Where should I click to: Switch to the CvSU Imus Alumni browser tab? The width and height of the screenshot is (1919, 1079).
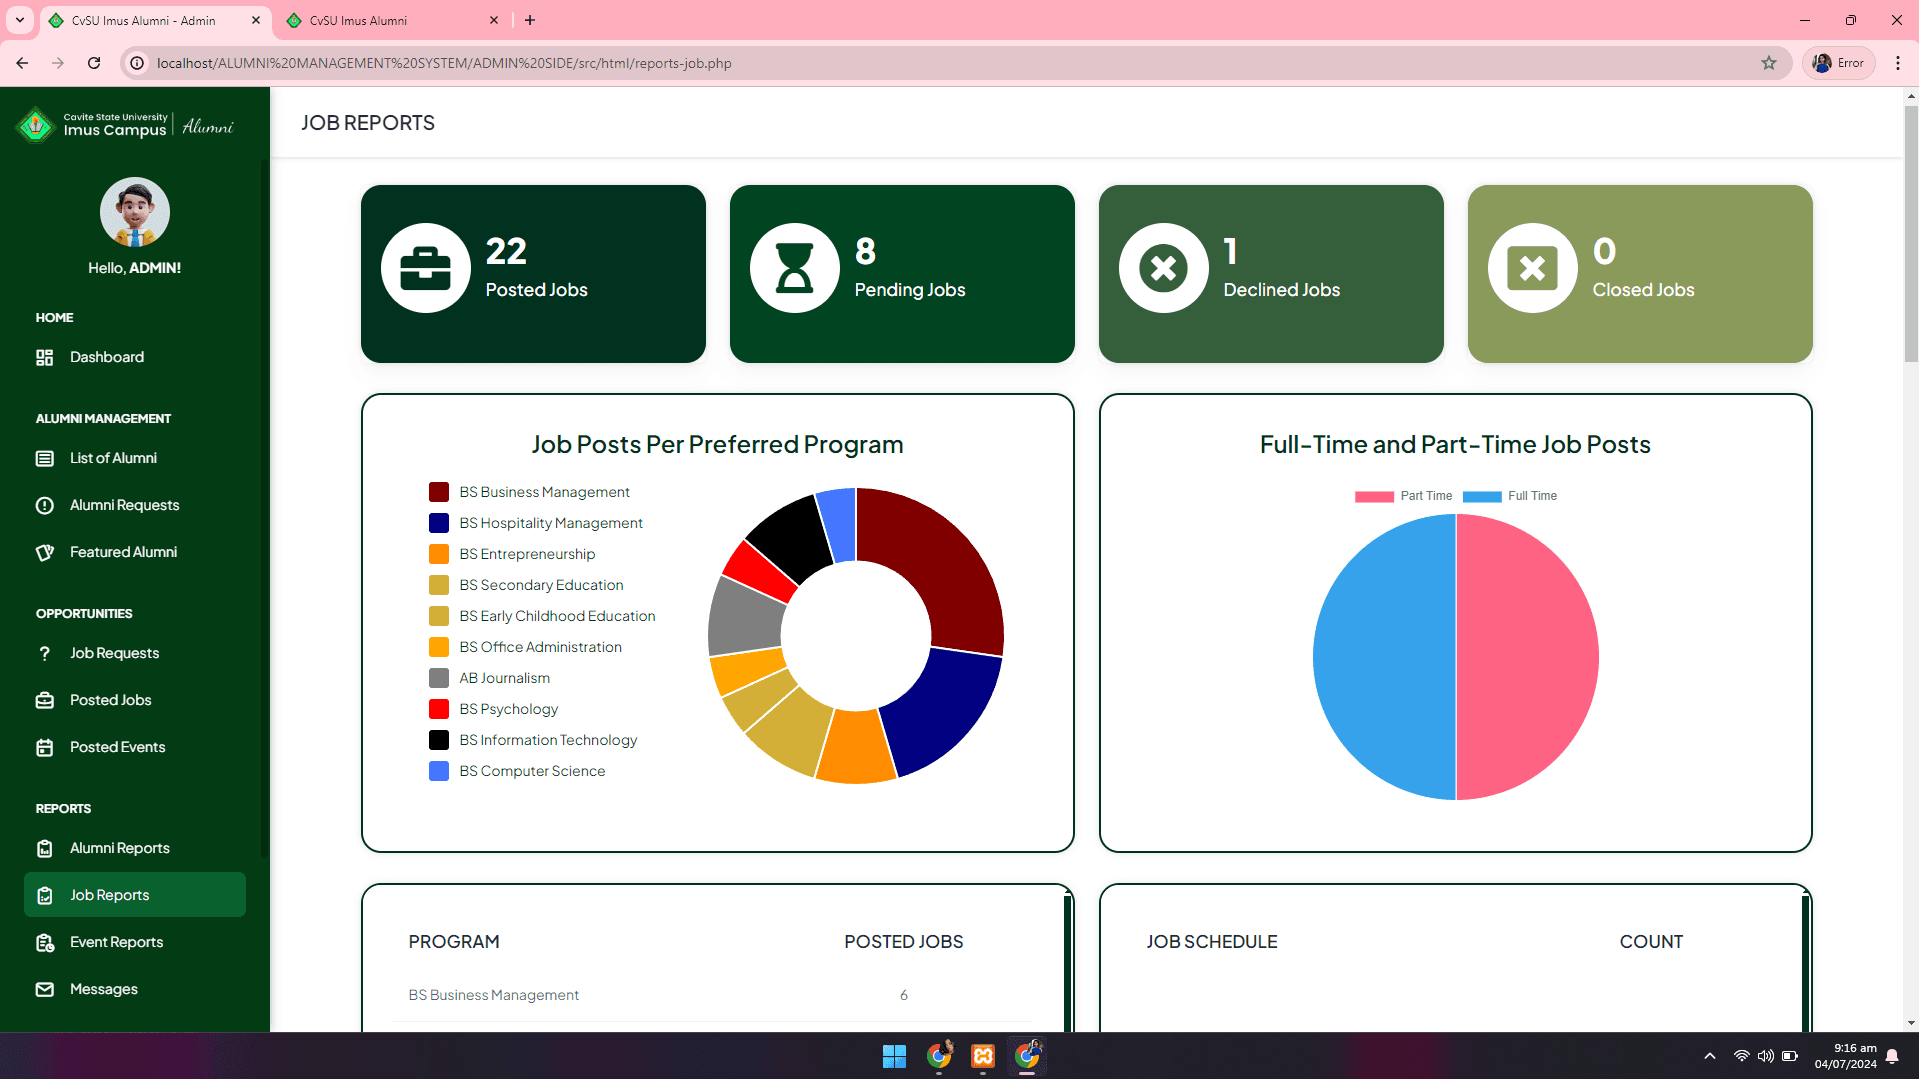coord(390,20)
